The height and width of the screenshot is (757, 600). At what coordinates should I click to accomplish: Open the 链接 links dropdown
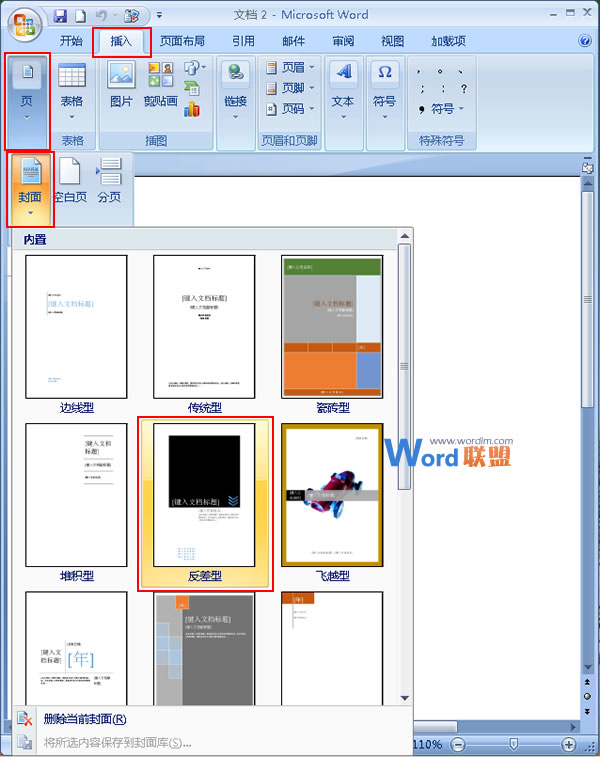click(236, 90)
